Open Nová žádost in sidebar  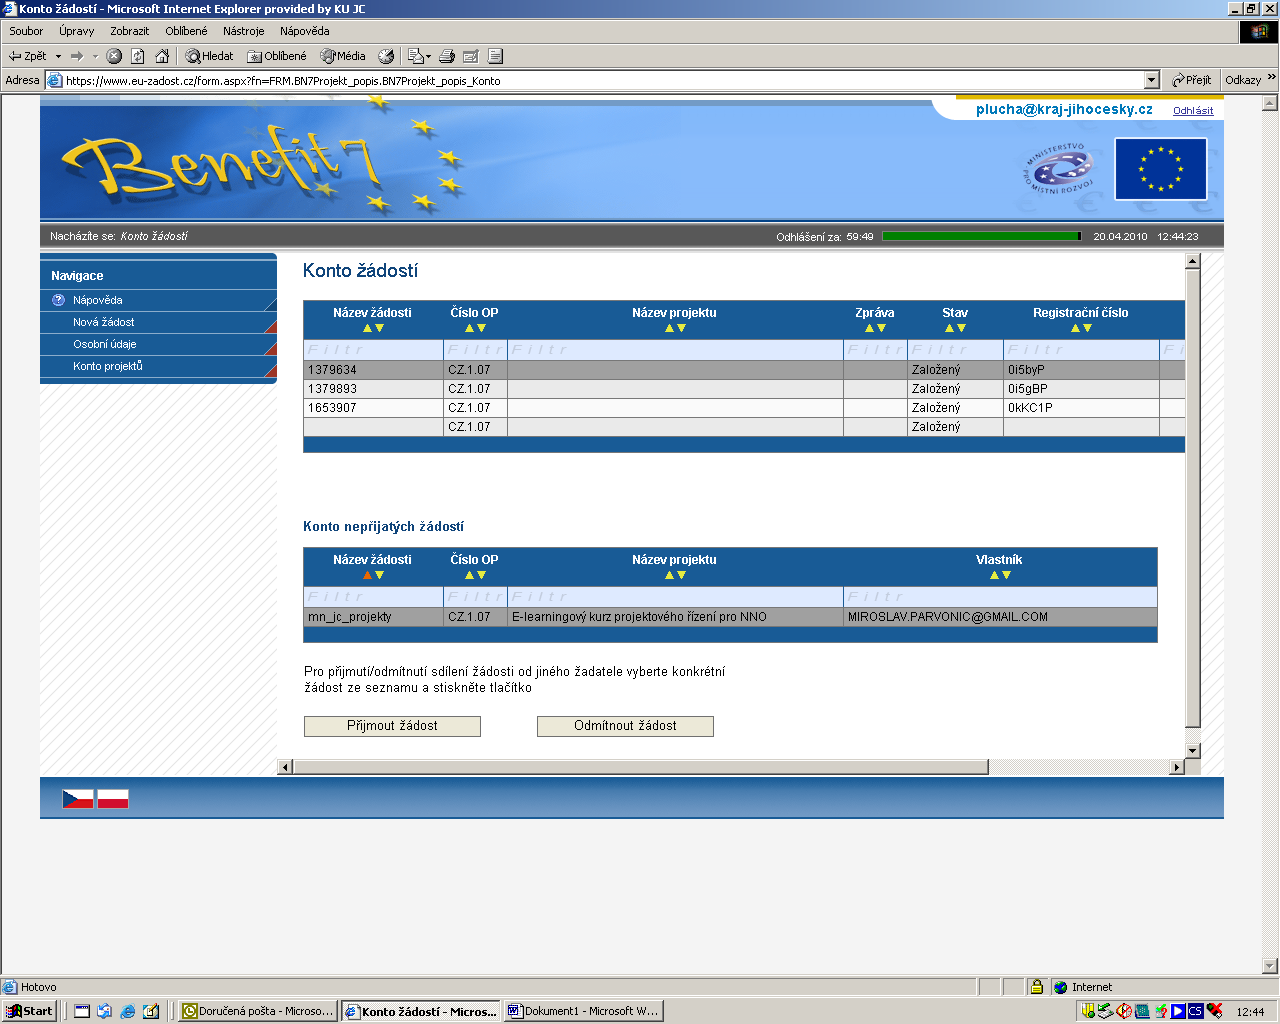103,322
